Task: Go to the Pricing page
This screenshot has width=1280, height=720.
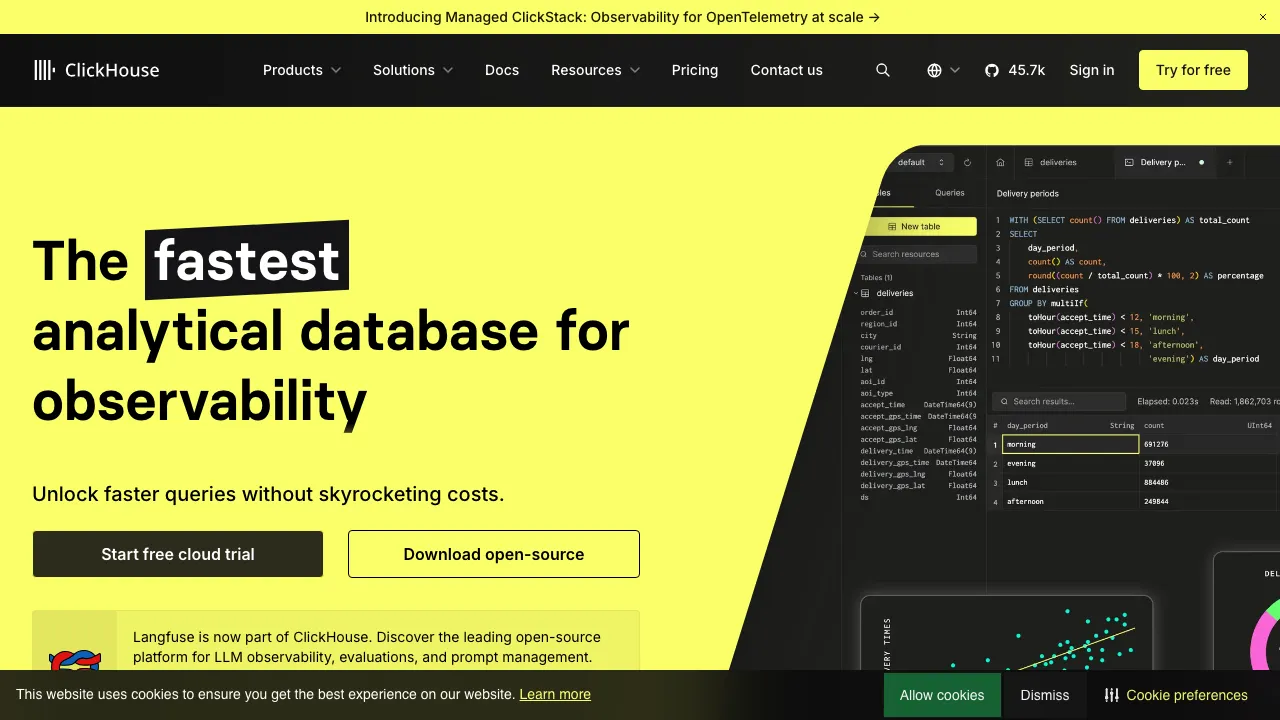Action: [695, 70]
